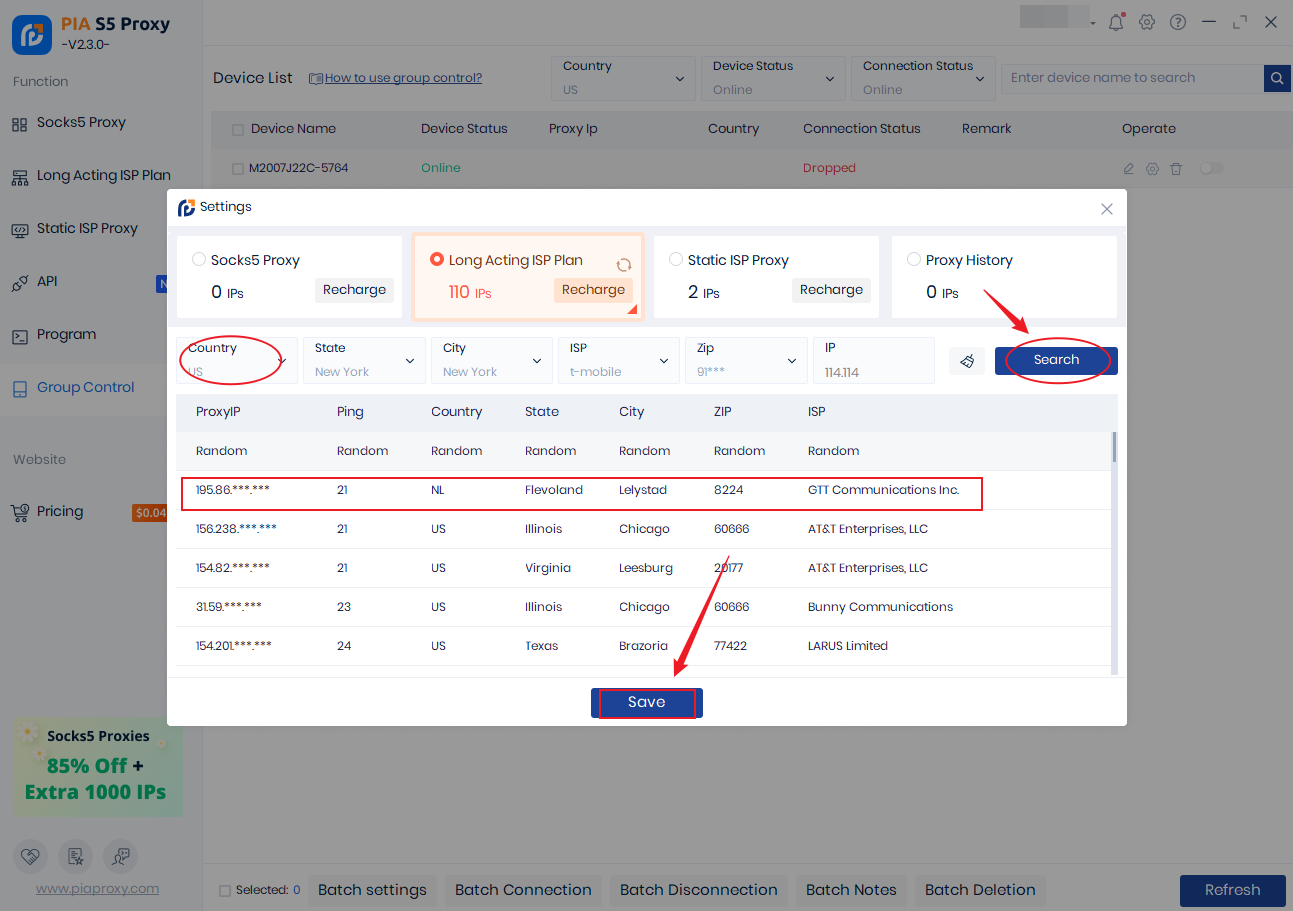Choose the Proxy History radio option
Image resolution: width=1293 pixels, height=911 pixels.
click(914, 260)
